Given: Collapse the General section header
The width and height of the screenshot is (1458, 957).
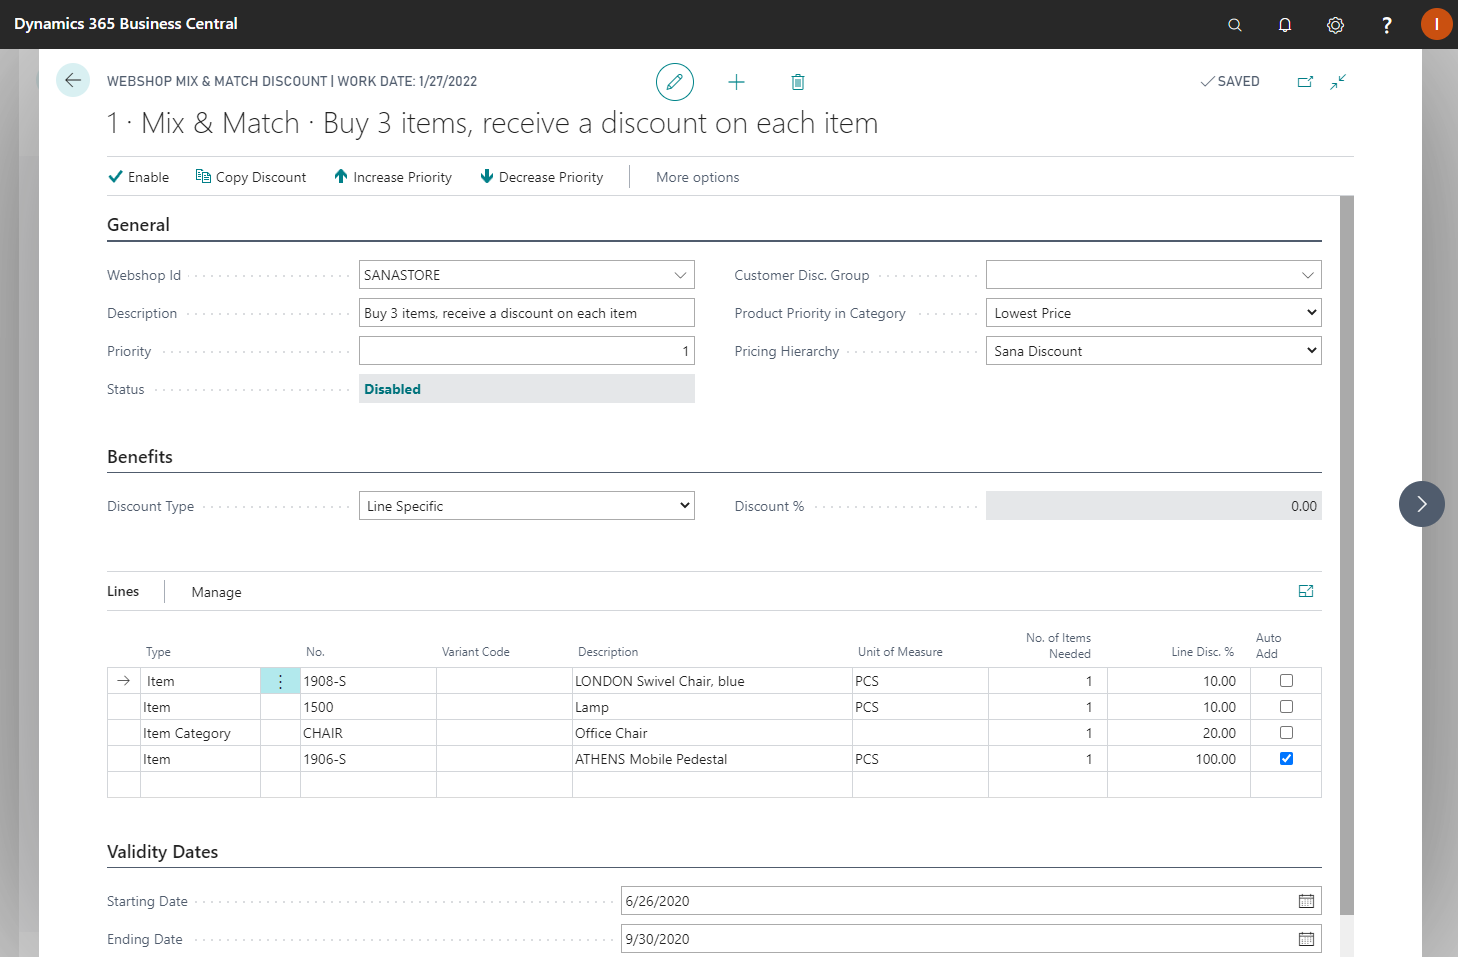Looking at the screenshot, I should coord(138,225).
